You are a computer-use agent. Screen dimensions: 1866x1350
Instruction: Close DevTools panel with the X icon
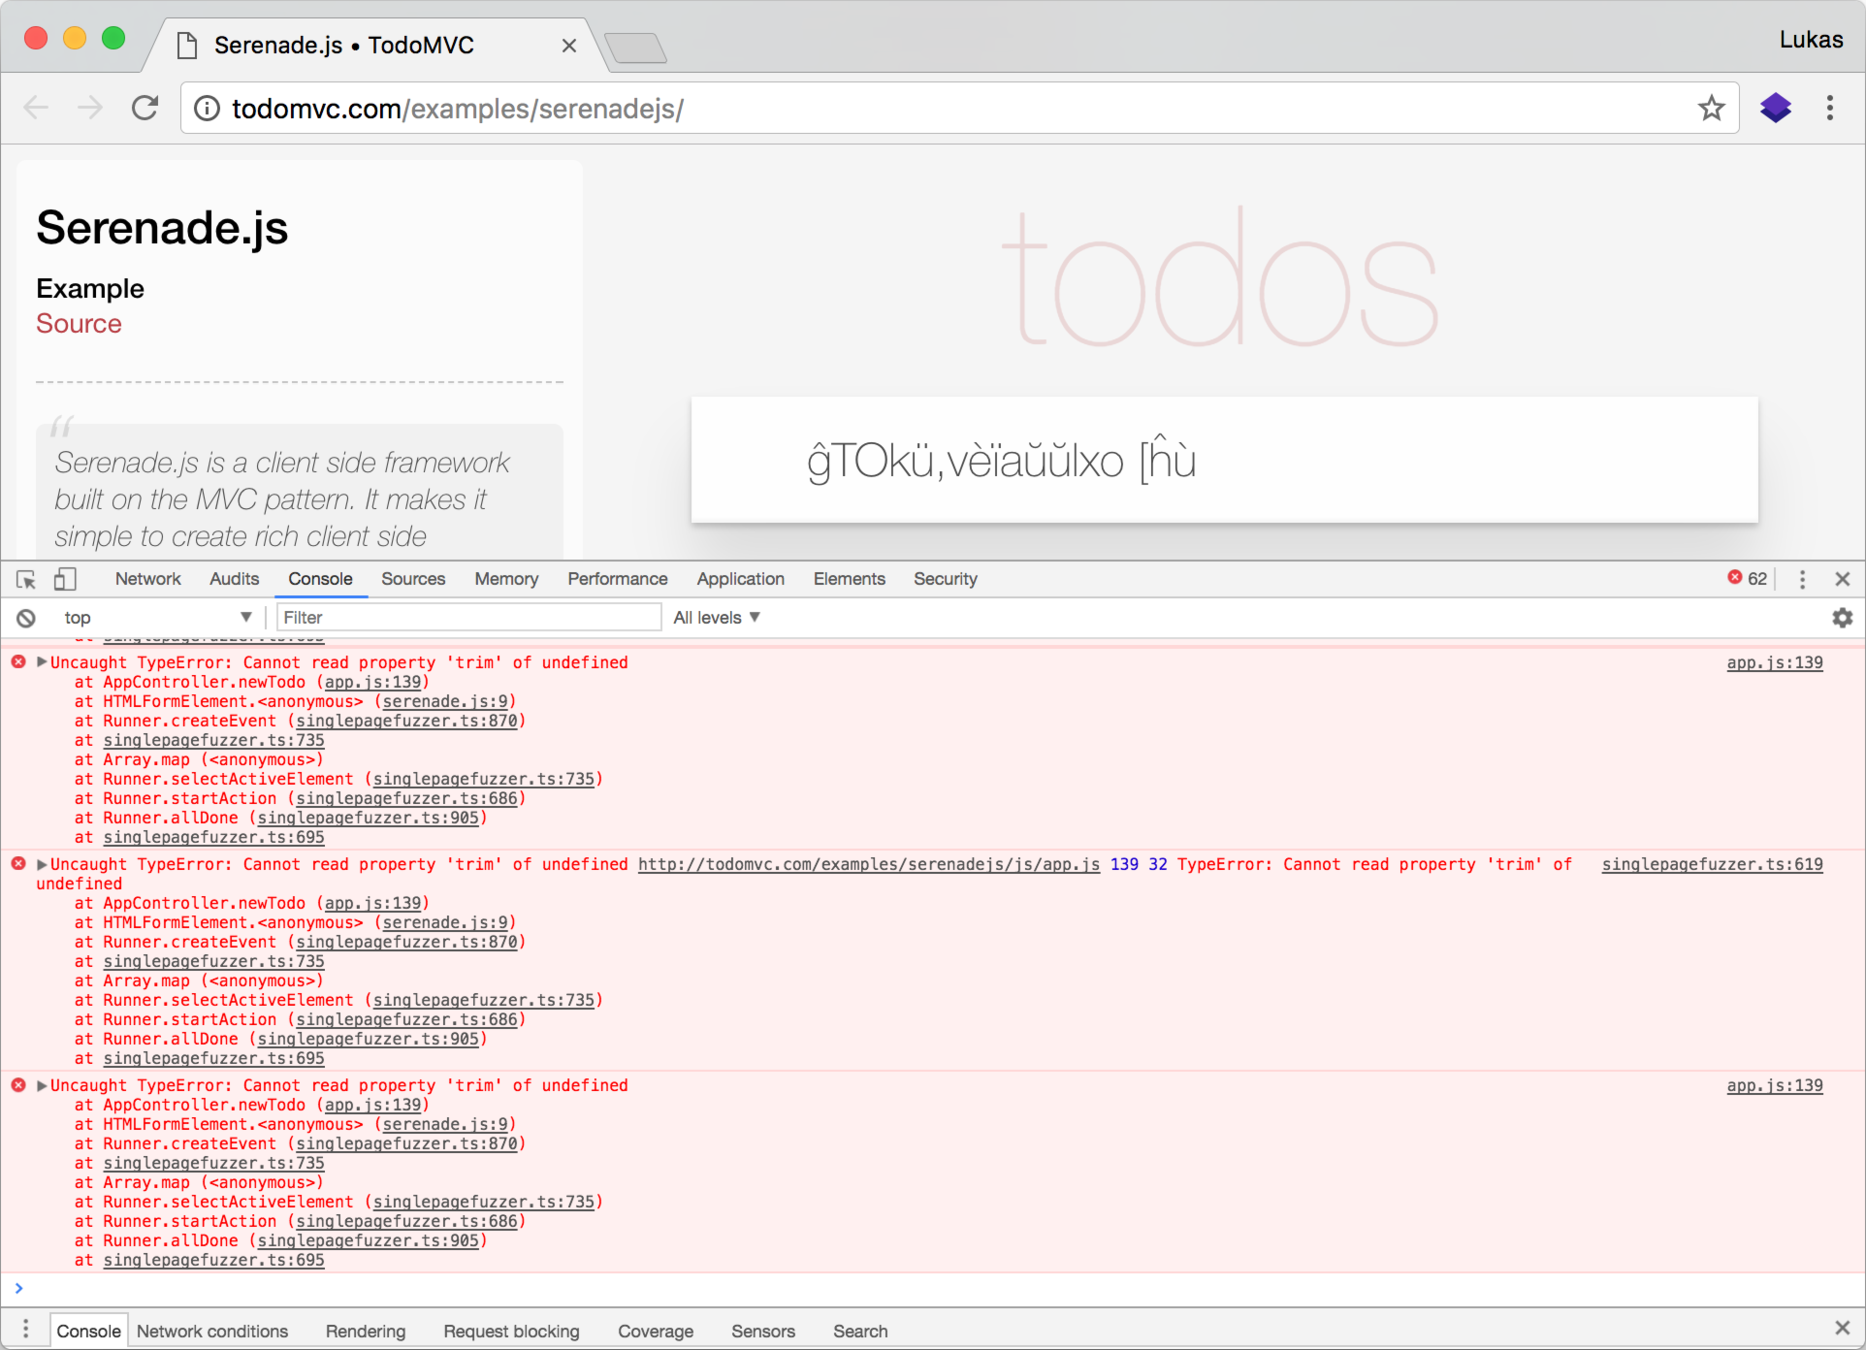click(x=1842, y=579)
